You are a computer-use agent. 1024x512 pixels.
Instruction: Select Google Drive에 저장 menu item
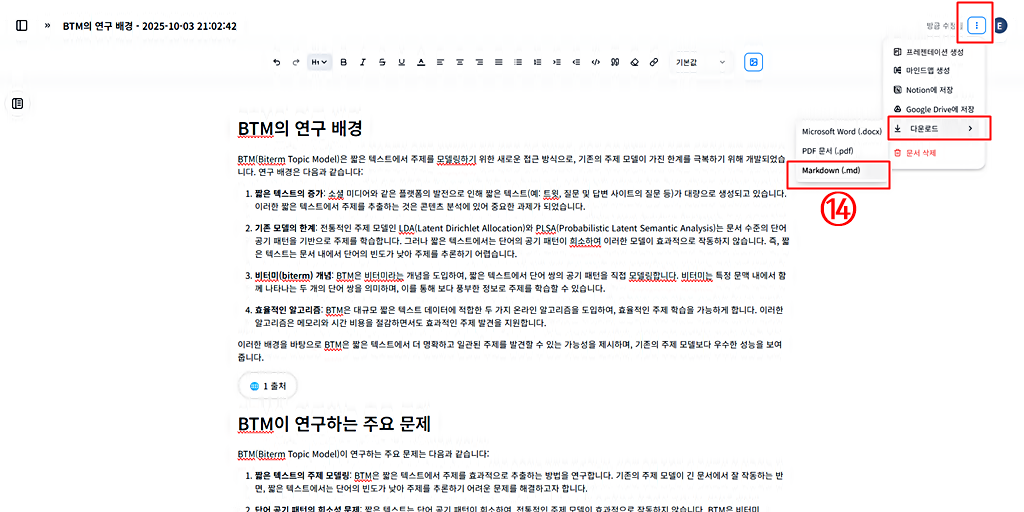click(x=936, y=109)
